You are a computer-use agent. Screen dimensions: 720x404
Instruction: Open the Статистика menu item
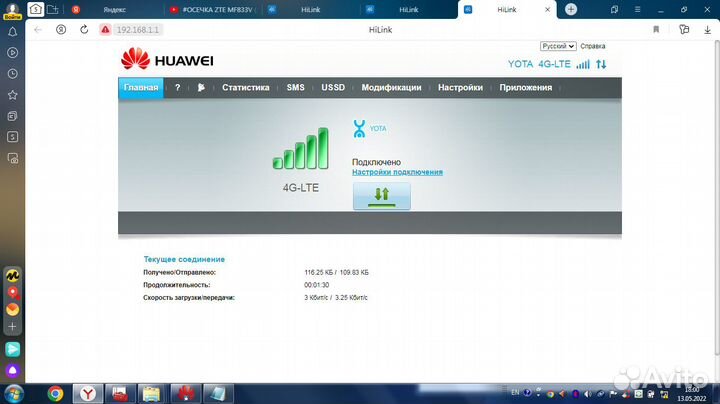coord(246,88)
